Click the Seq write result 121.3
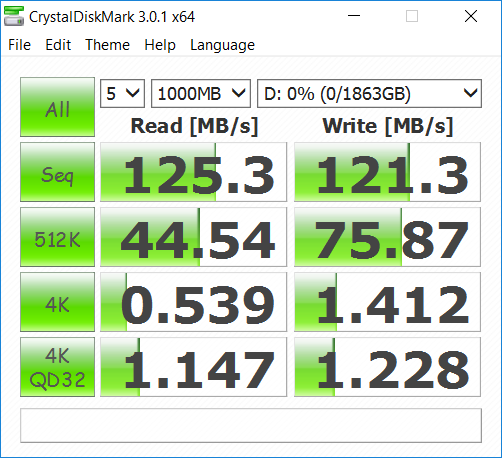The width and height of the screenshot is (502, 458). point(387,172)
